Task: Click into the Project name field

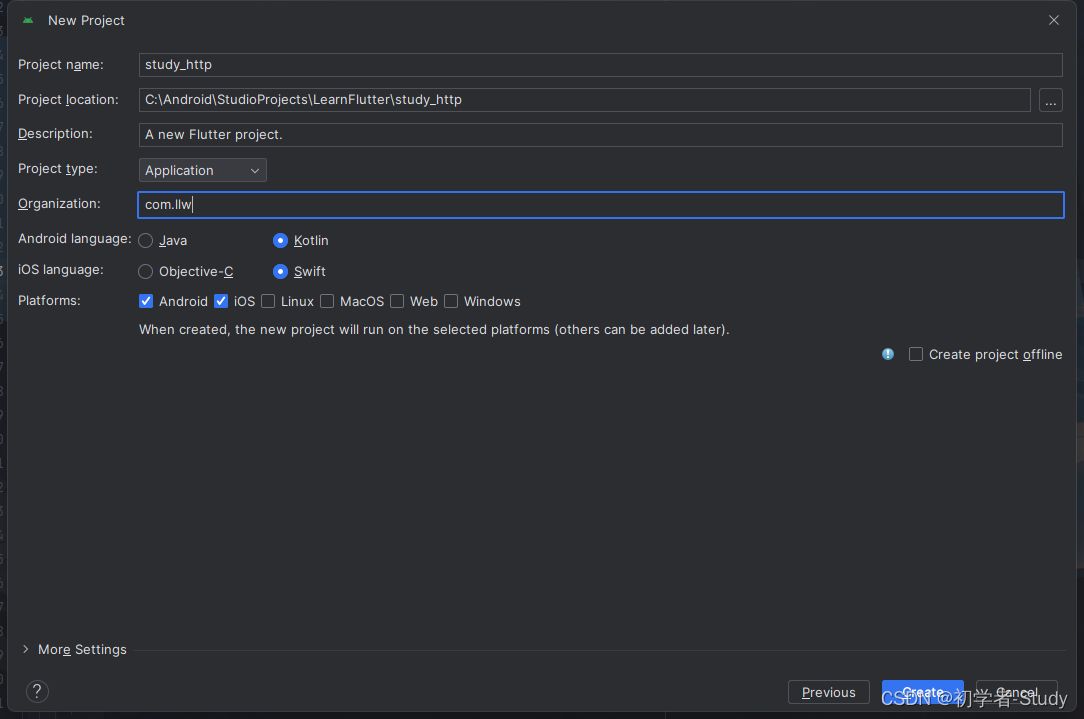Action: [x=600, y=65]
